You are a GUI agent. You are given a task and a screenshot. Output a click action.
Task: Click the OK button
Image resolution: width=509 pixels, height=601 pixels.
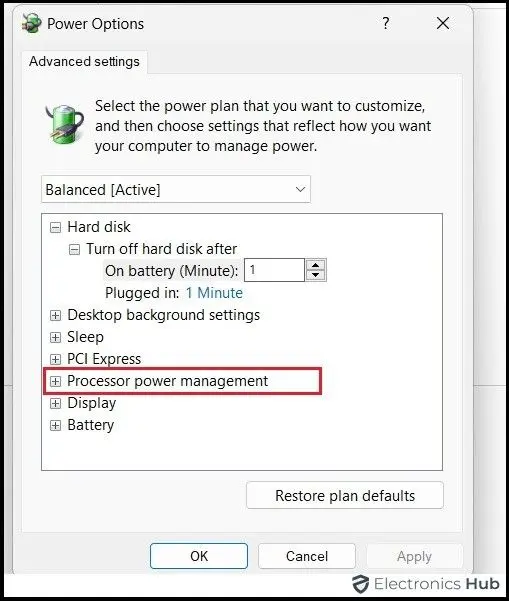coord(199,556)
